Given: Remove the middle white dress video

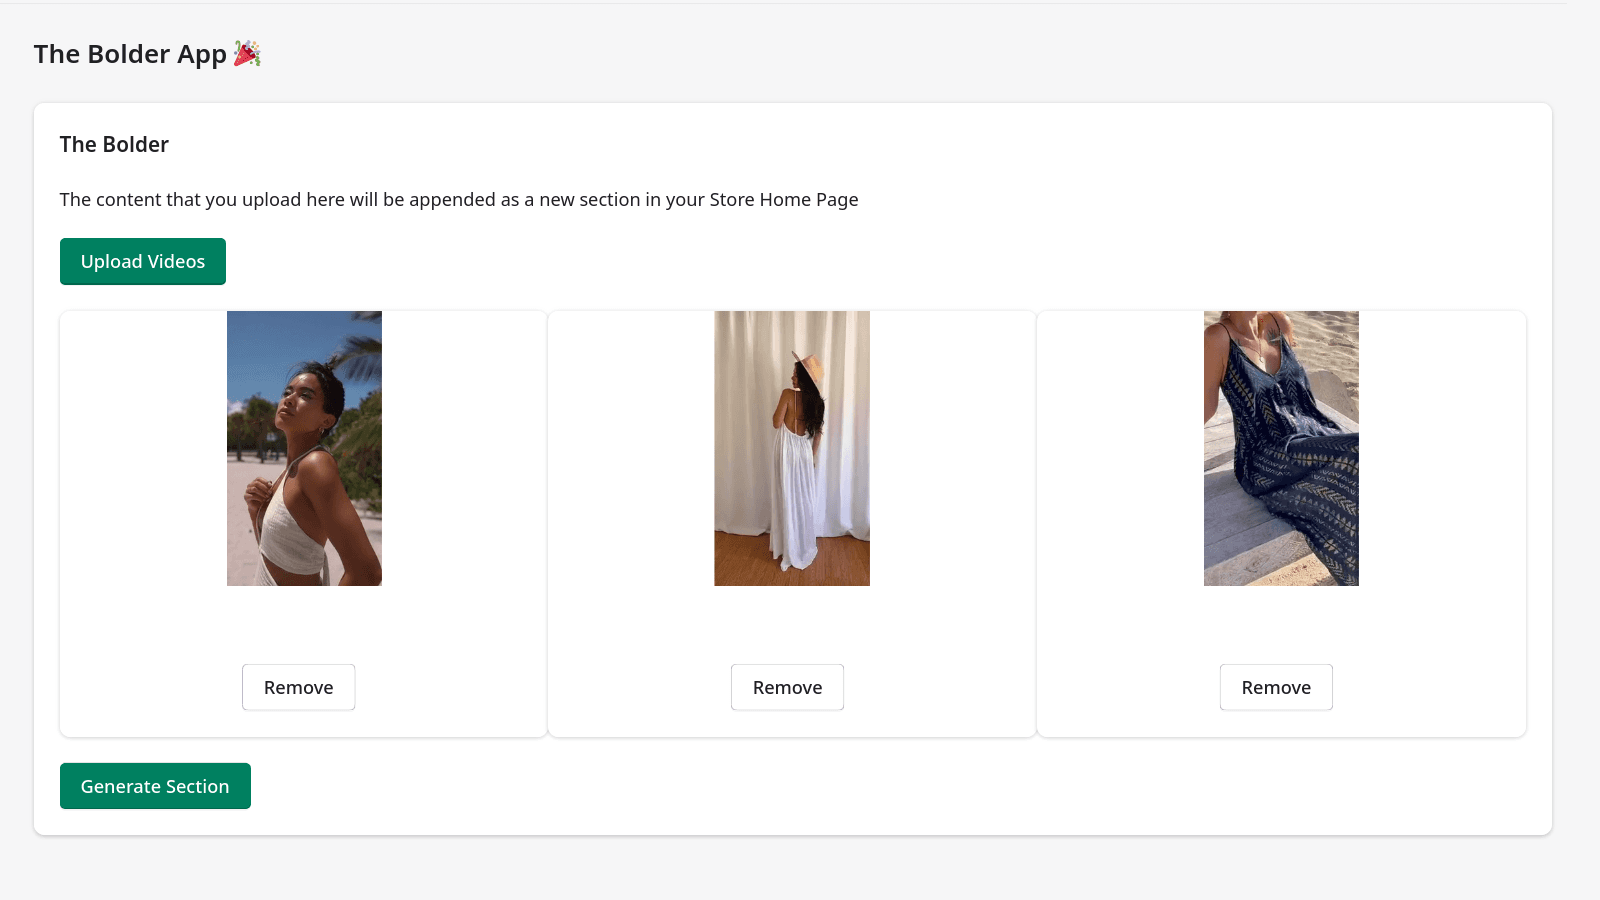Looking at the screenshot, I should pos(787,687).
